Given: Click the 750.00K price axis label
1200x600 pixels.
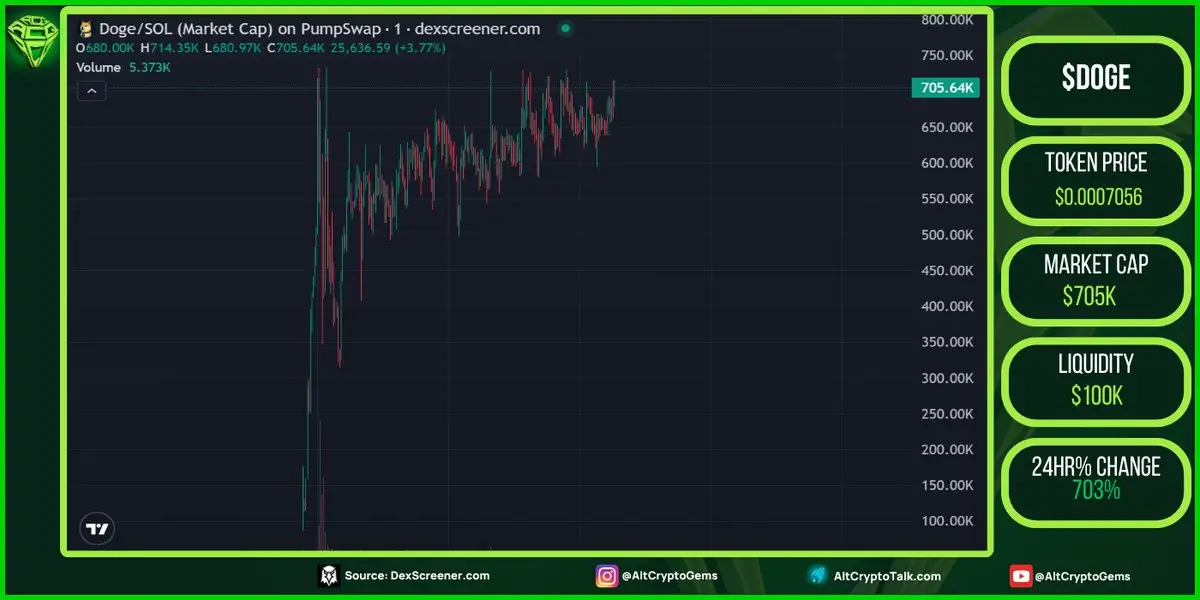Looking at the screenshot, I should (946, 56).
